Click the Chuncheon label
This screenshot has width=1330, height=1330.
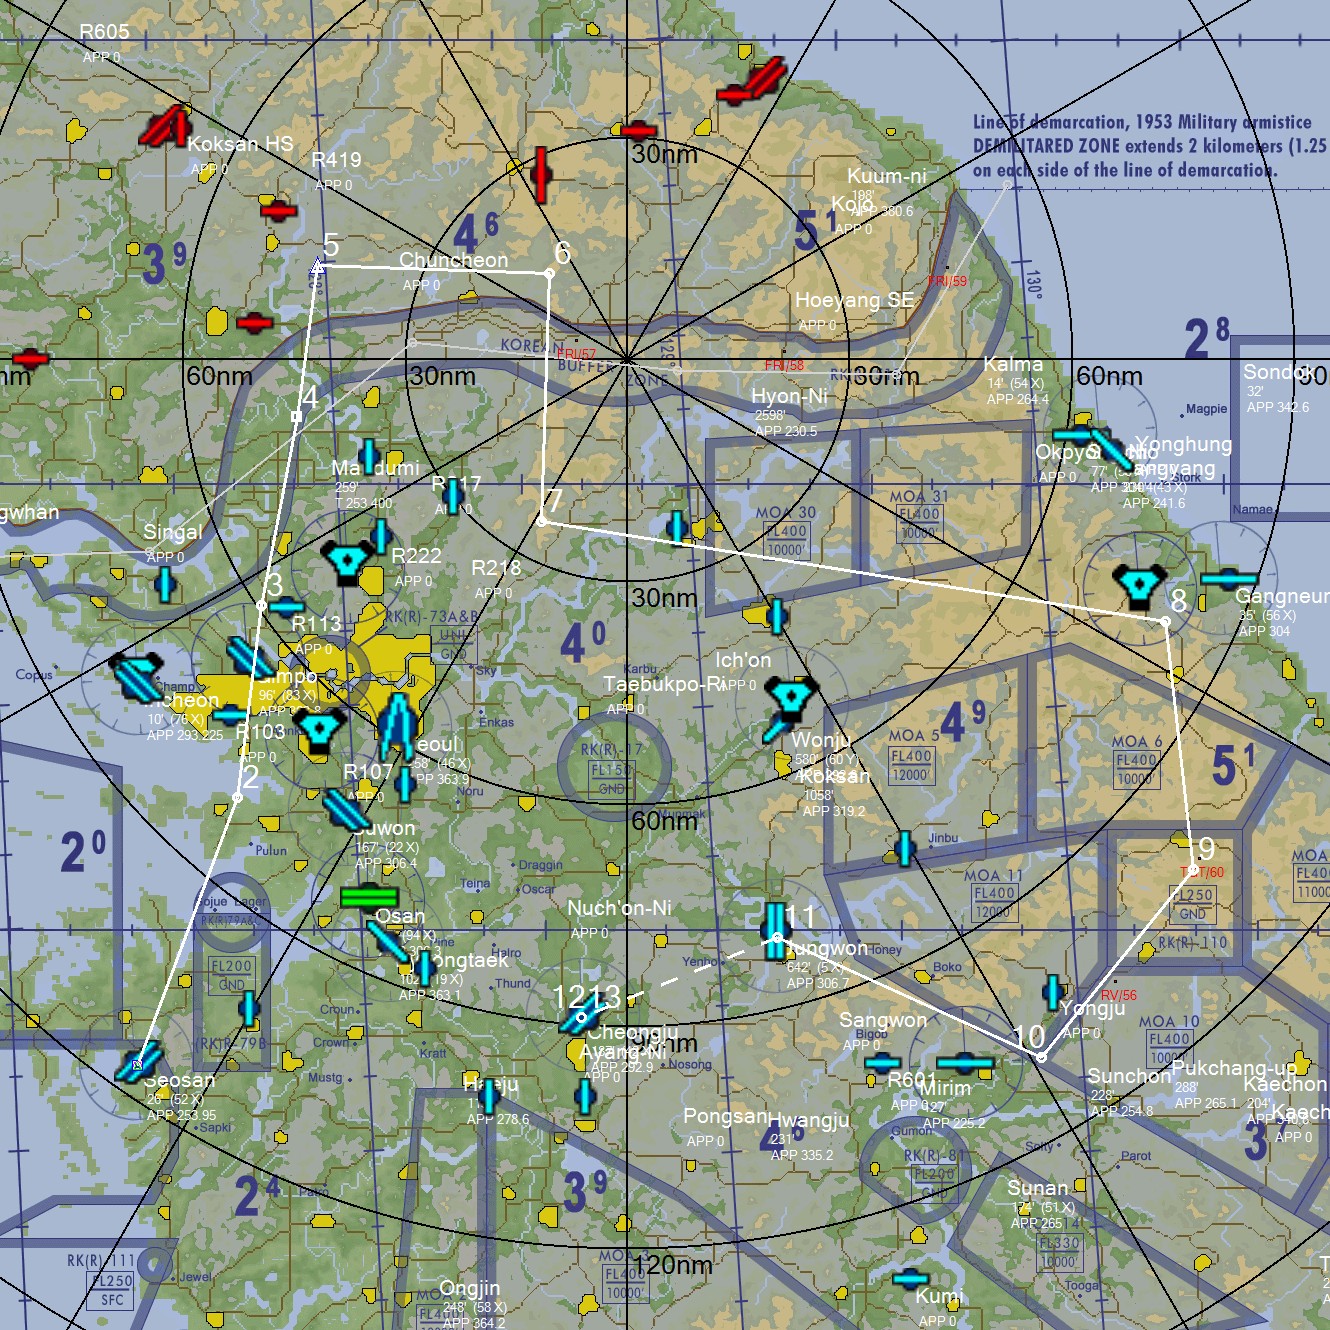453,260
